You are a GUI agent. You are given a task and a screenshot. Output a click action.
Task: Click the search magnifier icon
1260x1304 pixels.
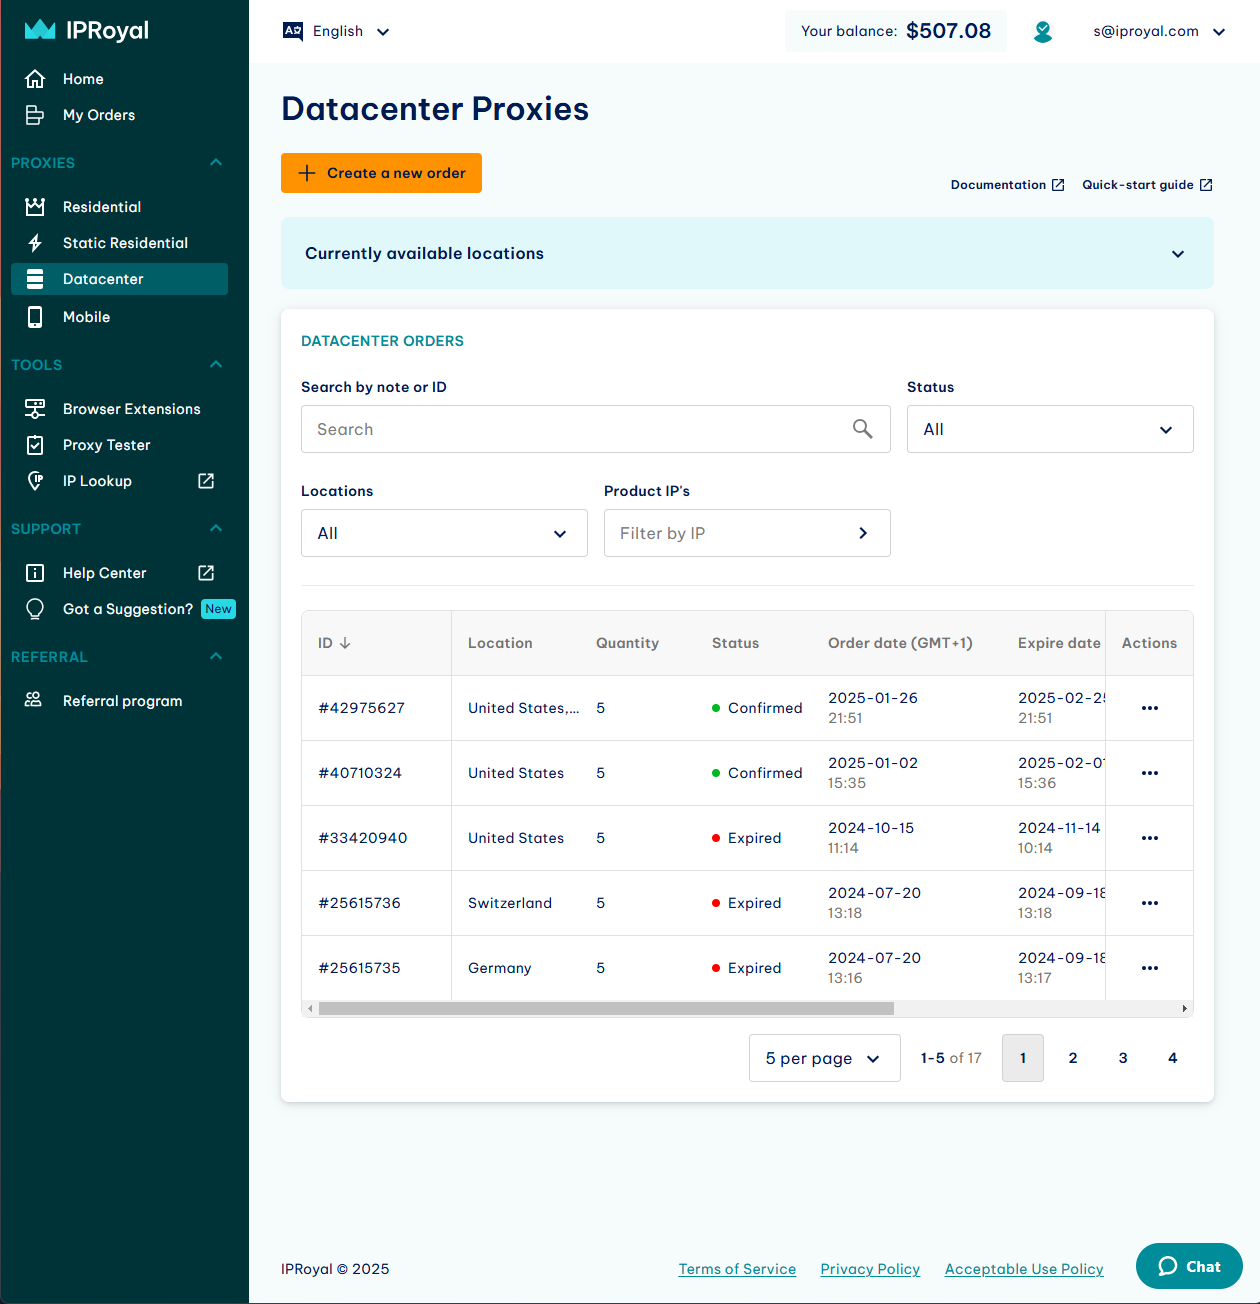coord(863,429)
